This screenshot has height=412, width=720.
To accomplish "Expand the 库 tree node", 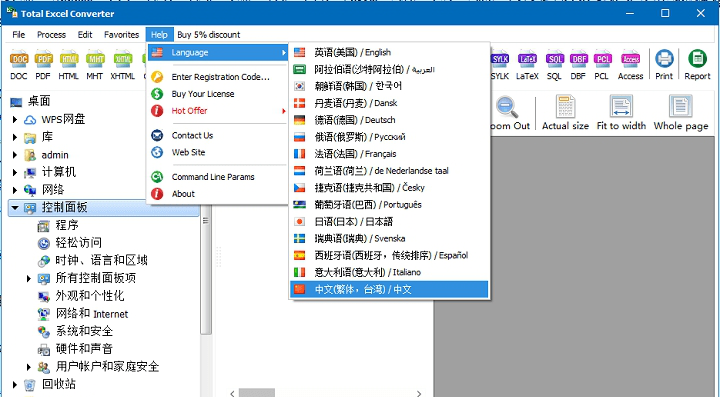I will [15, 137].
